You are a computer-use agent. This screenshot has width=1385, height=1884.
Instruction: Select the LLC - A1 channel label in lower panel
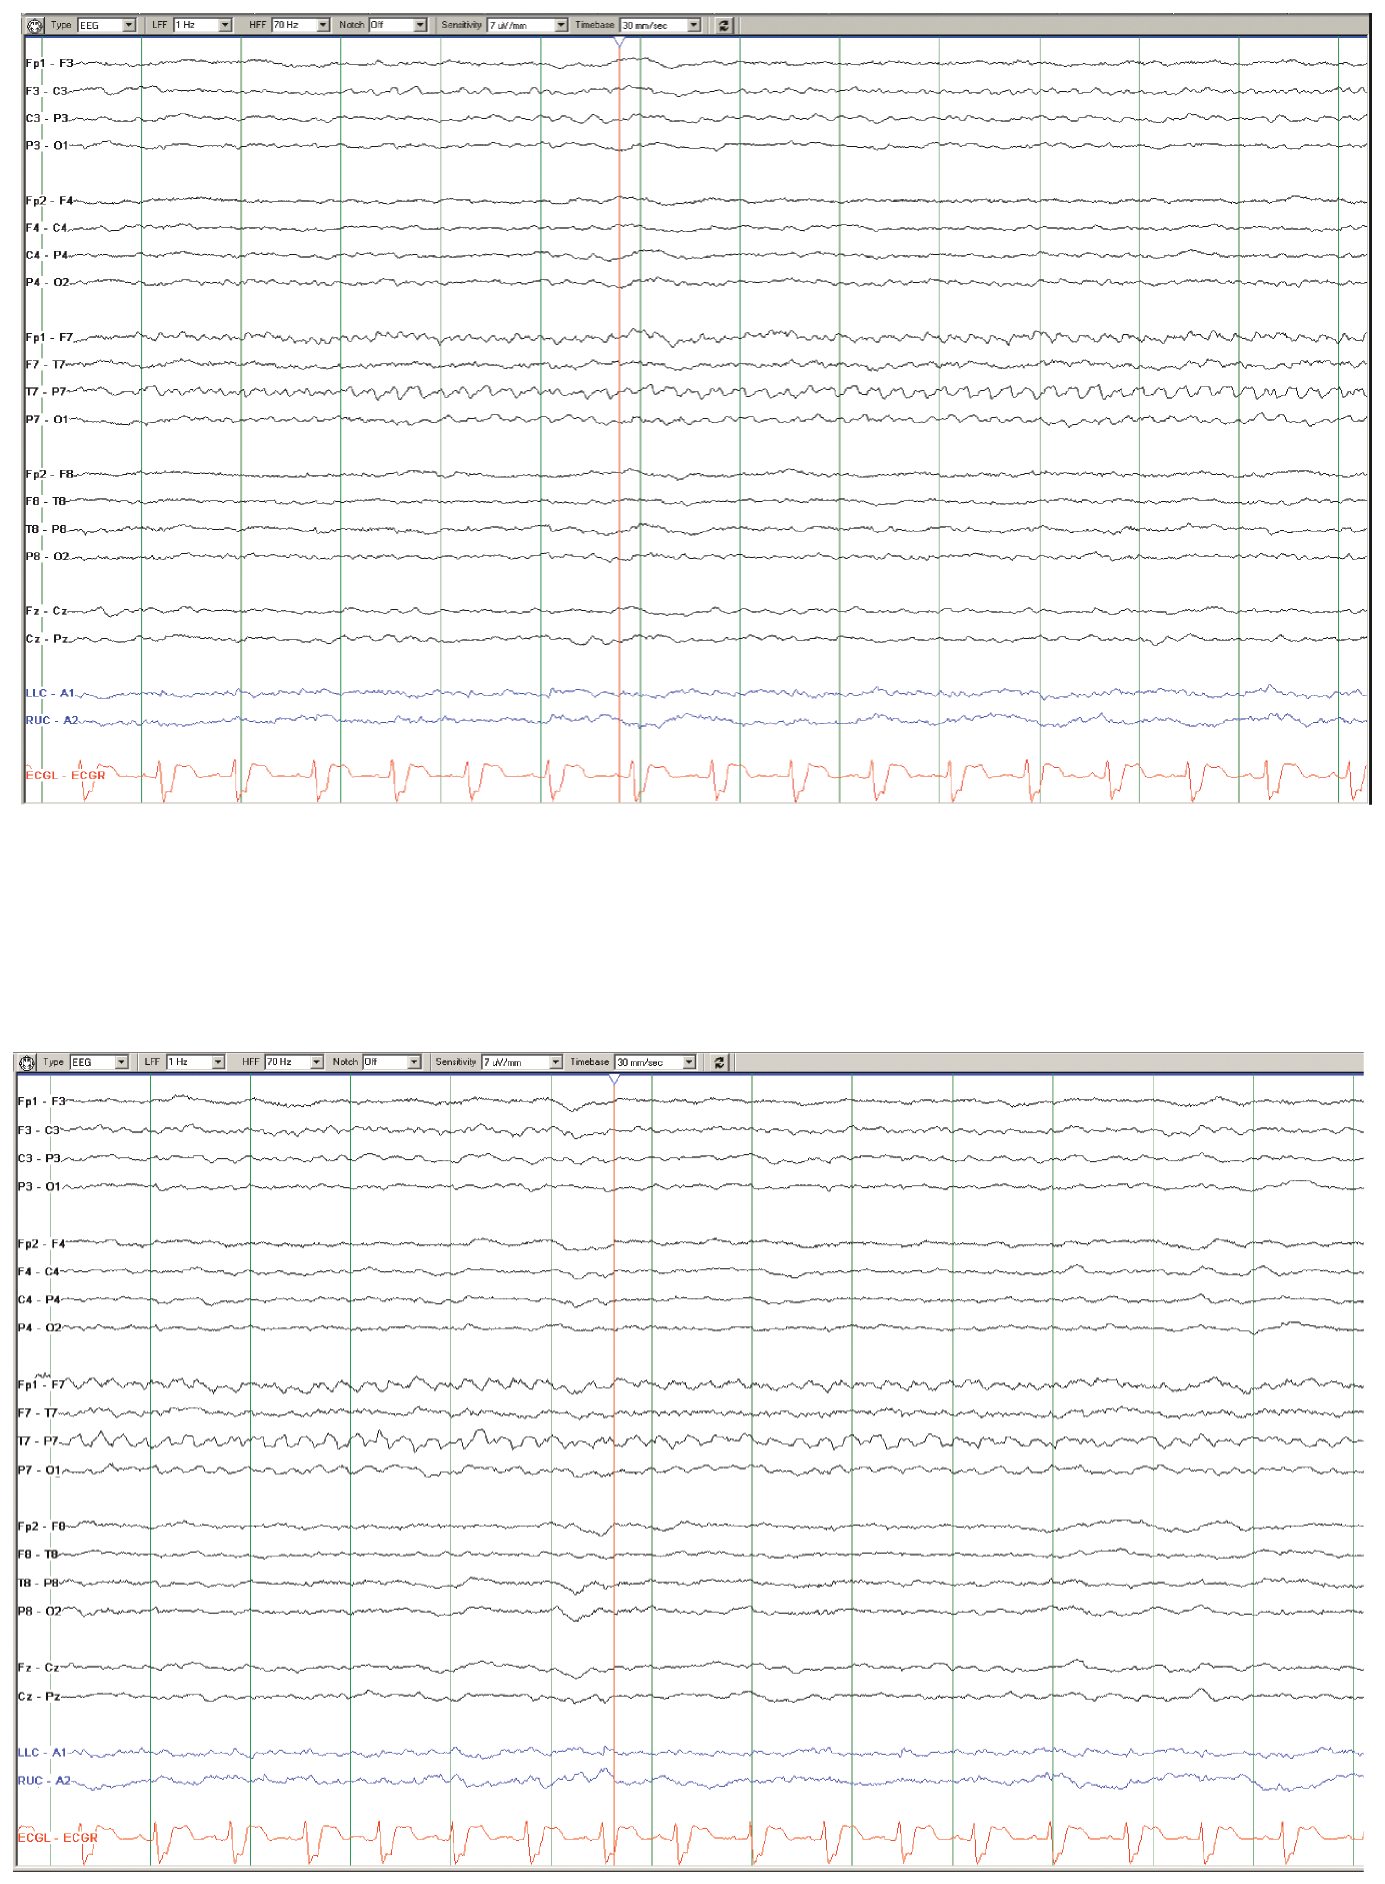[42, 1752]
